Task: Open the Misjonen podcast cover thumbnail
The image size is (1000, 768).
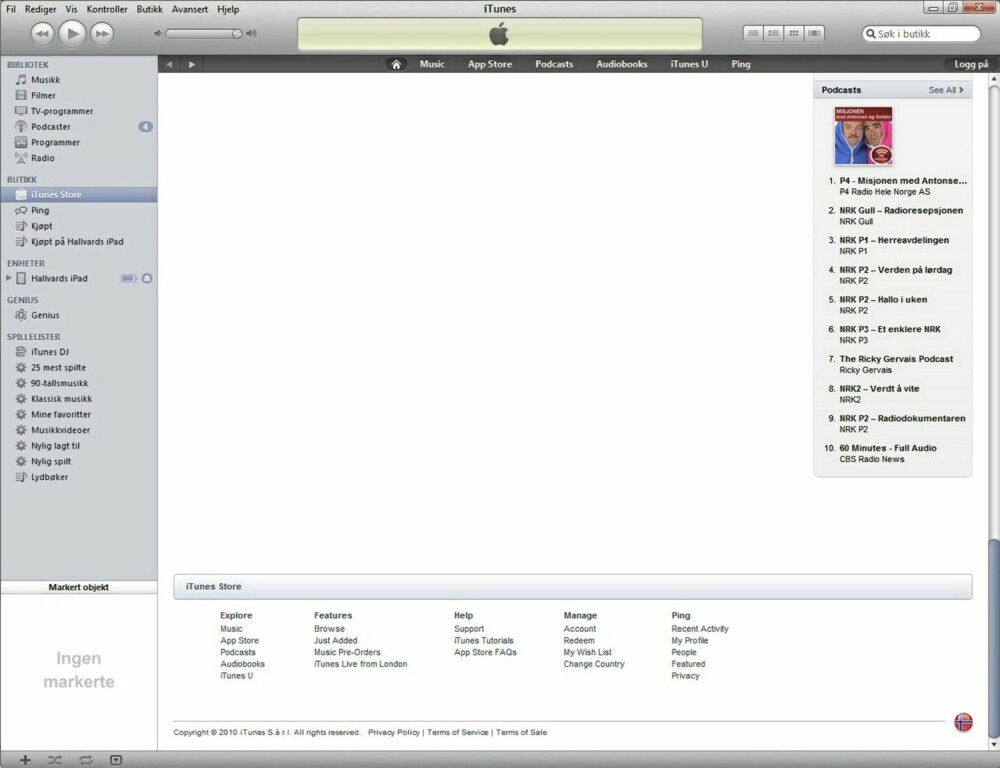Action: coord(863,136)
